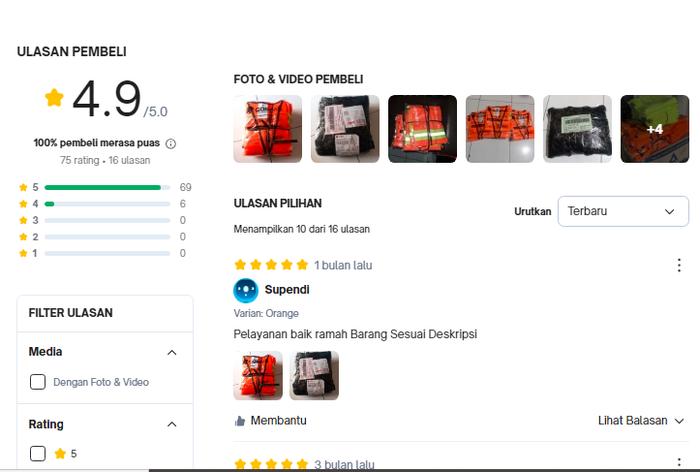The width and height of the screenshot is (700, 472).
Task: Open the reflective-stripe vest buyer photo
Action: click(x=422, y=129)
